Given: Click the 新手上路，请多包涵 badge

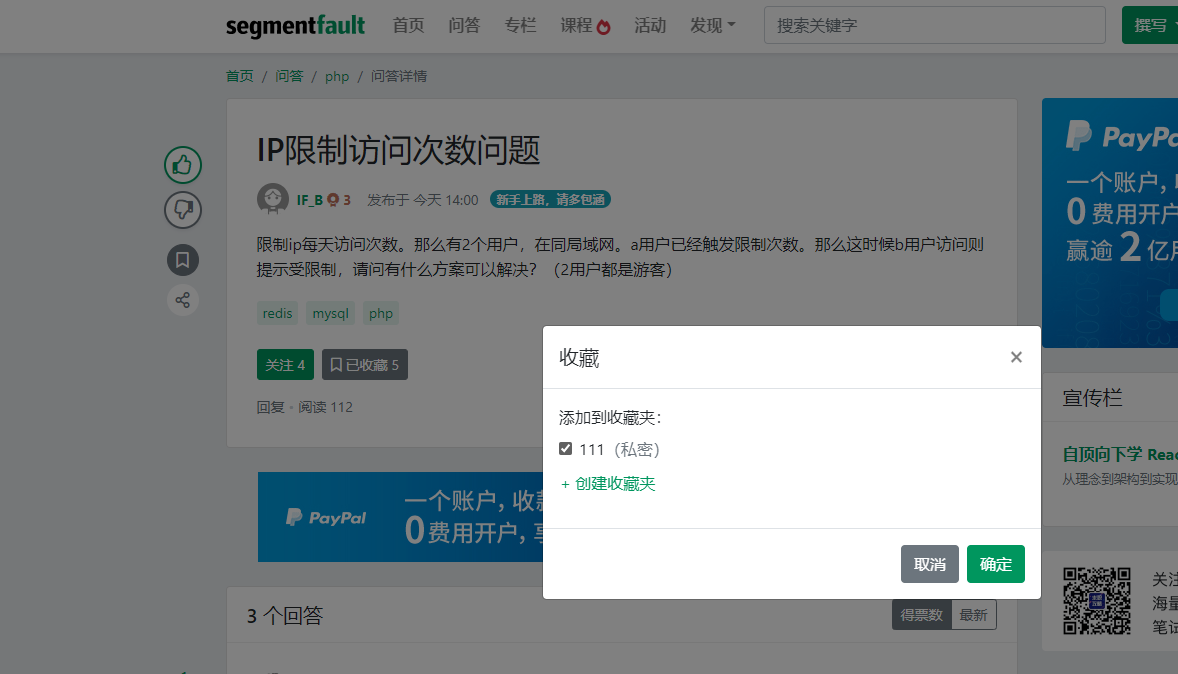Looking at the screenshot, I should click(x=550, y=200).
